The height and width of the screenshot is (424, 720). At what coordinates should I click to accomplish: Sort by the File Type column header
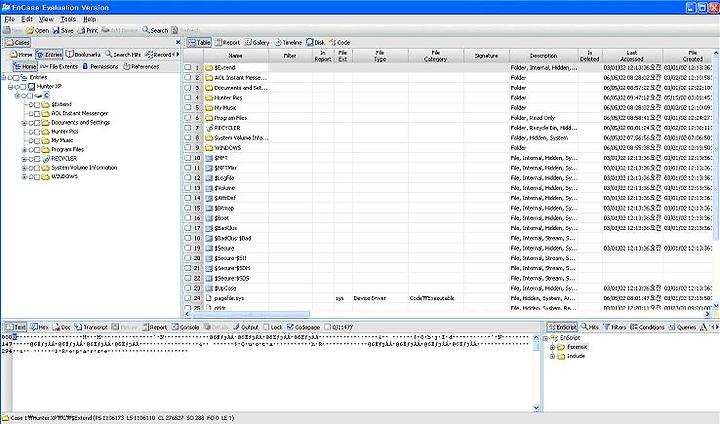(x=380, y=56)
